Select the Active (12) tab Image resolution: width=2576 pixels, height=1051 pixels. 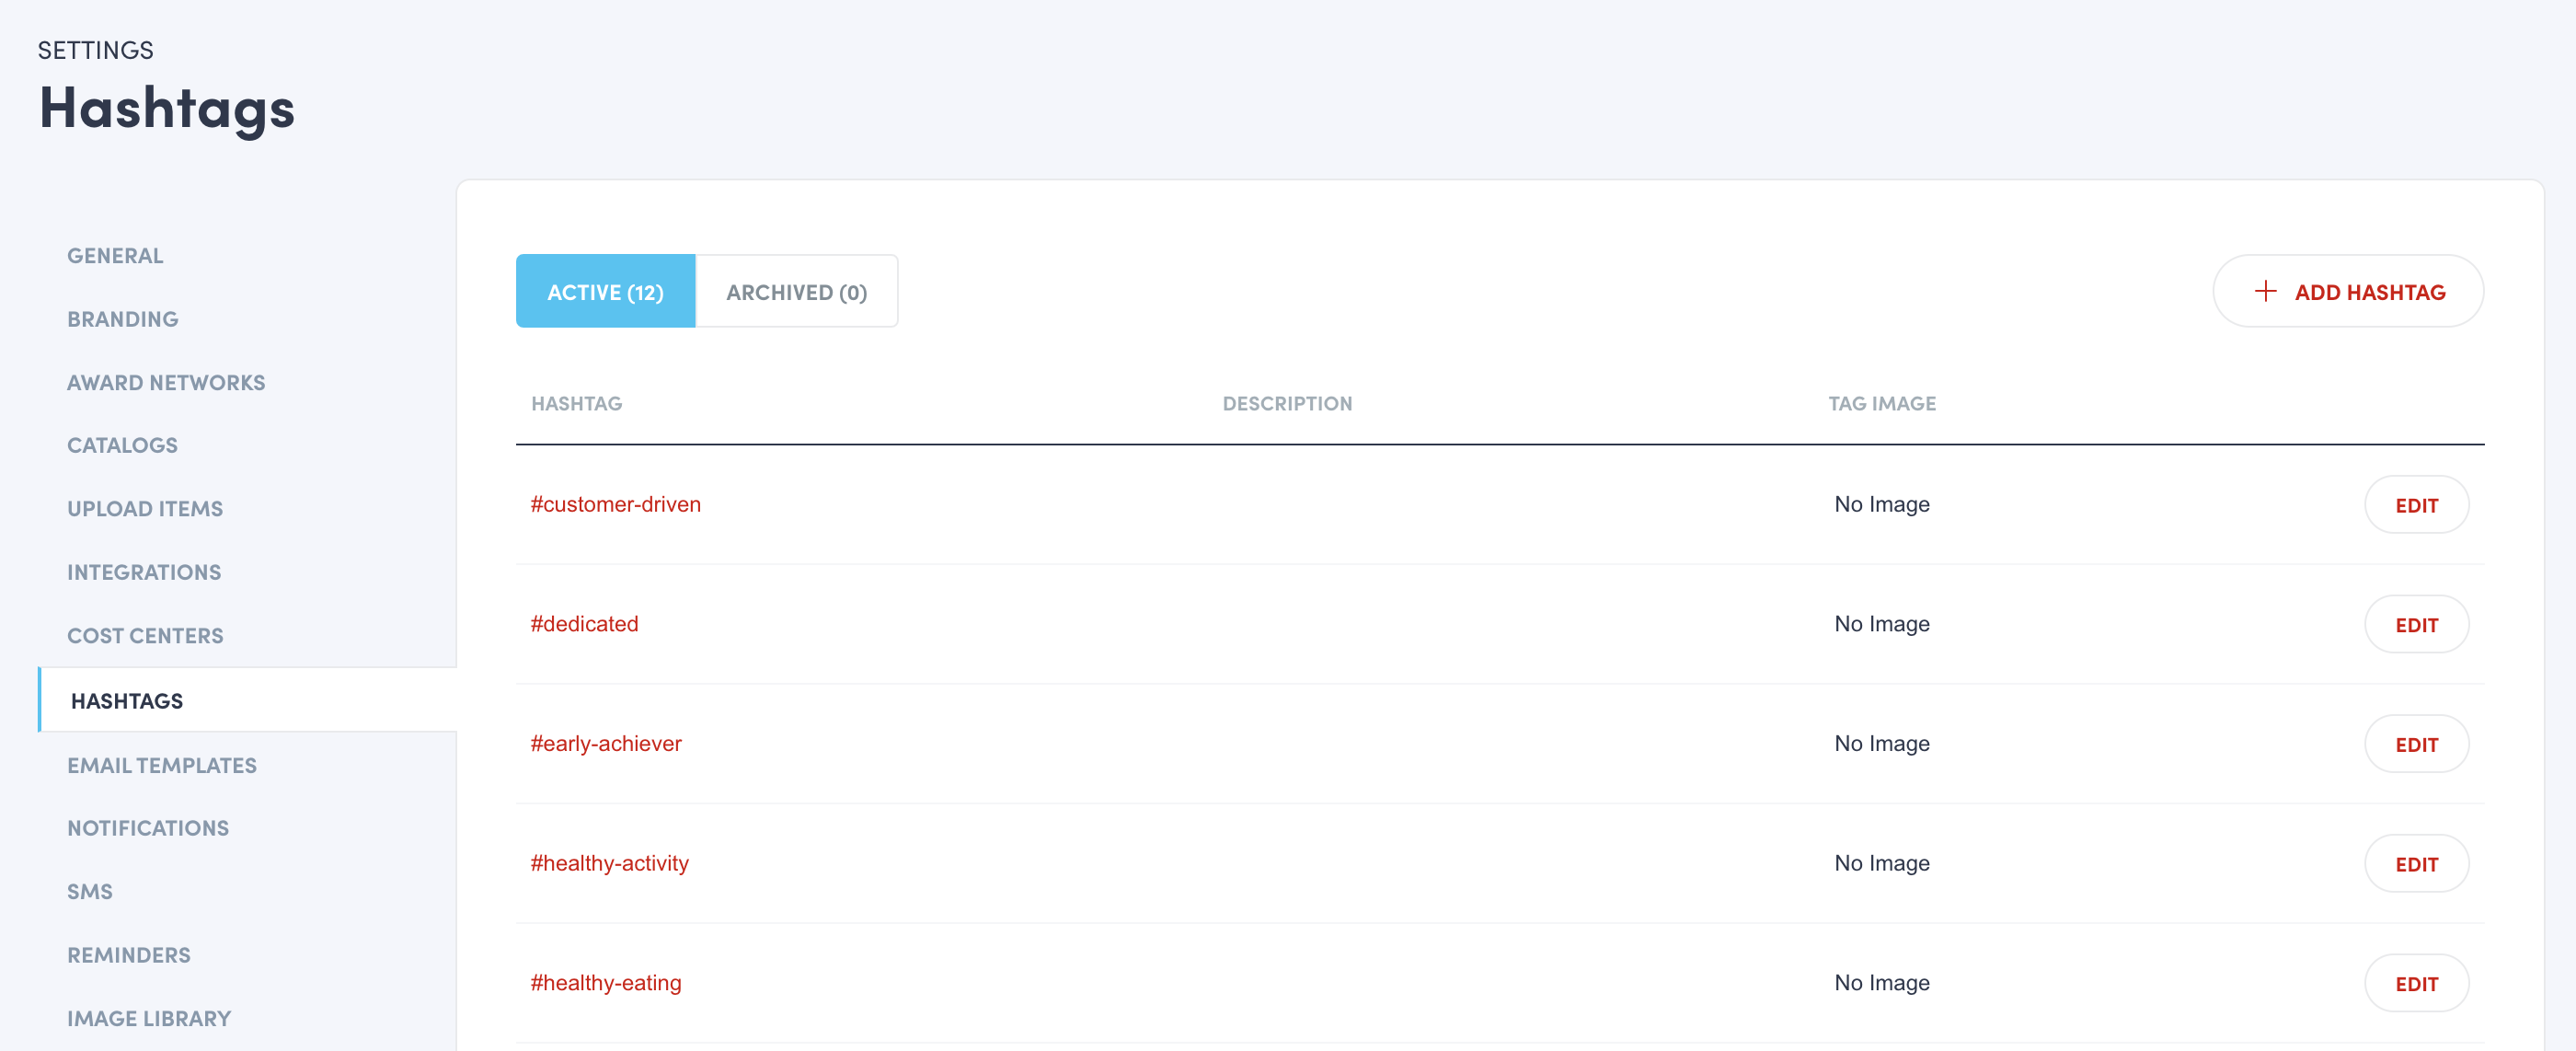click(605, 292)
